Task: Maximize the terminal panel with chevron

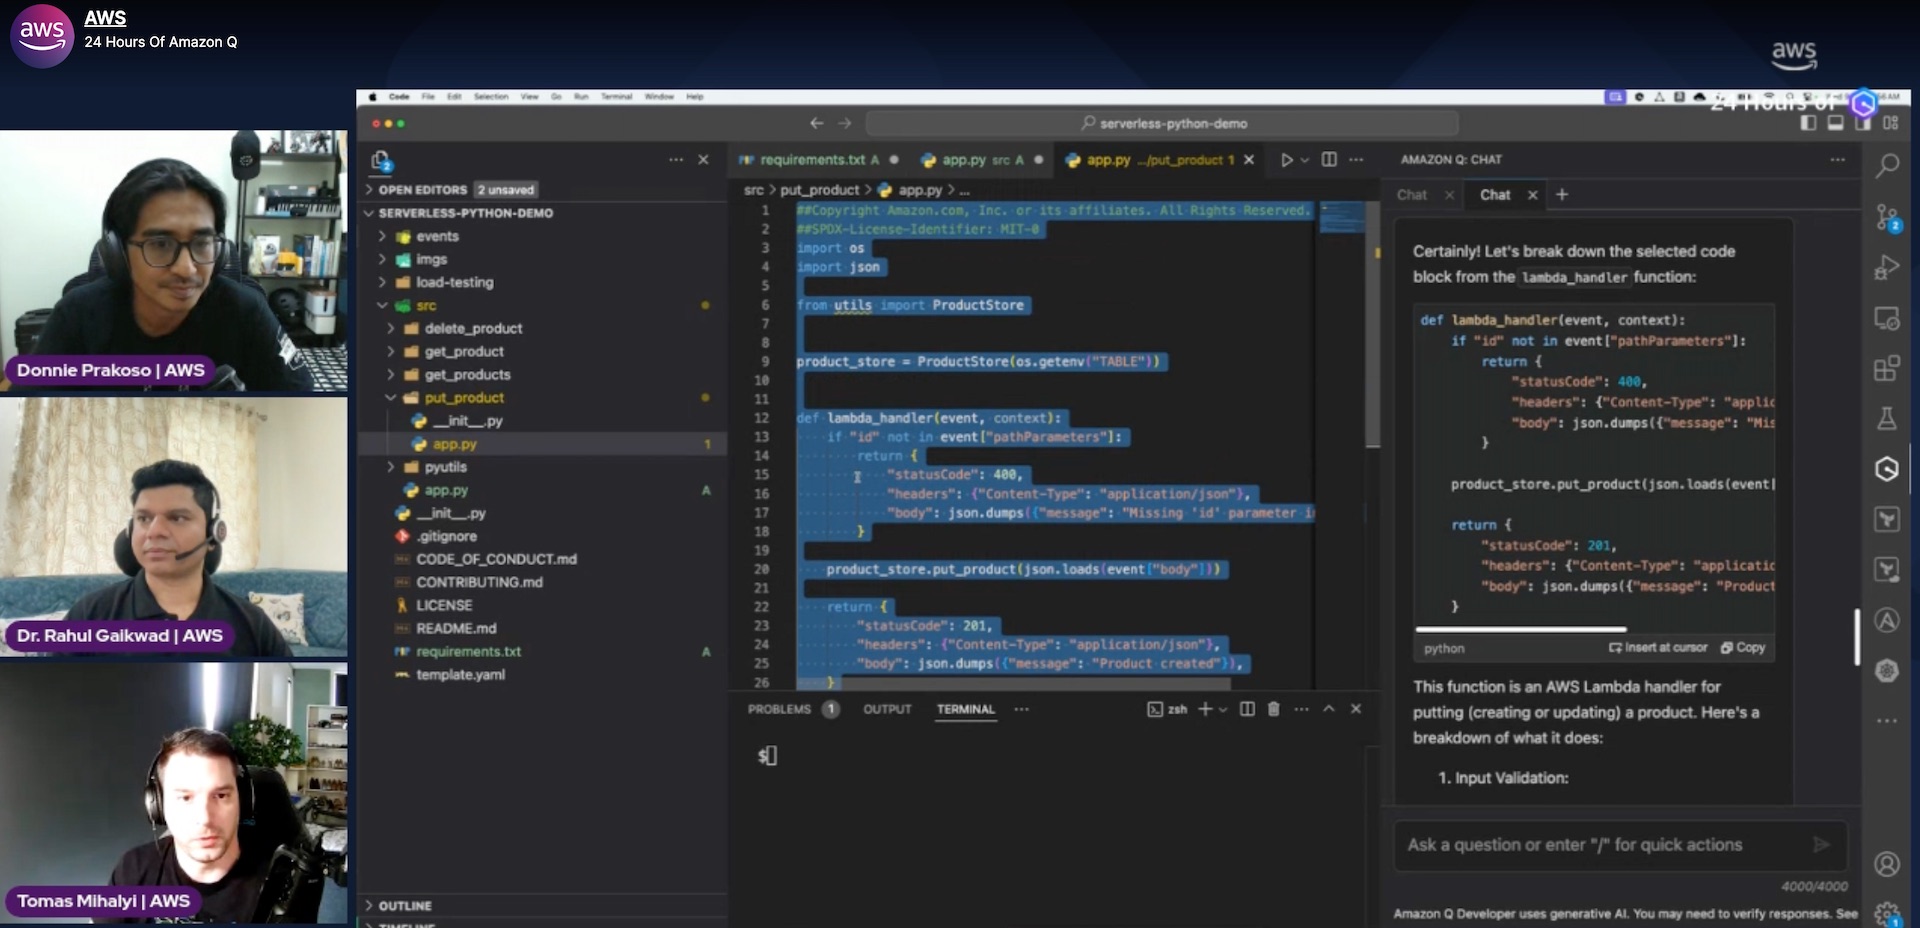Action: click(x=1329, y=709)
